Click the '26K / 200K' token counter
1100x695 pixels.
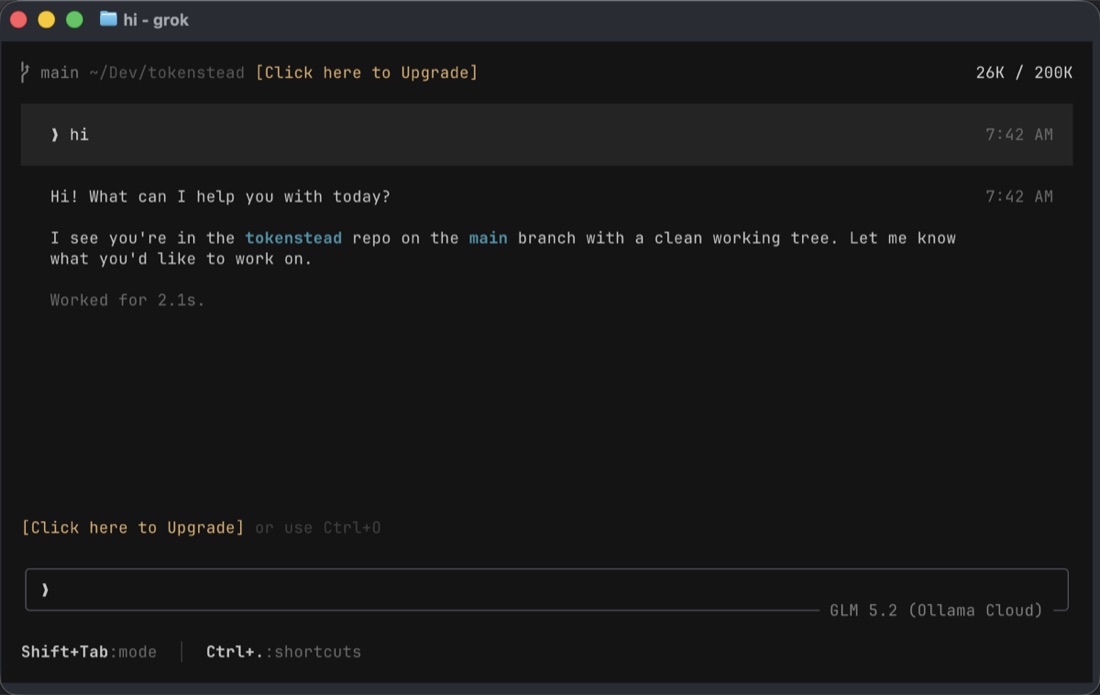1024,73
